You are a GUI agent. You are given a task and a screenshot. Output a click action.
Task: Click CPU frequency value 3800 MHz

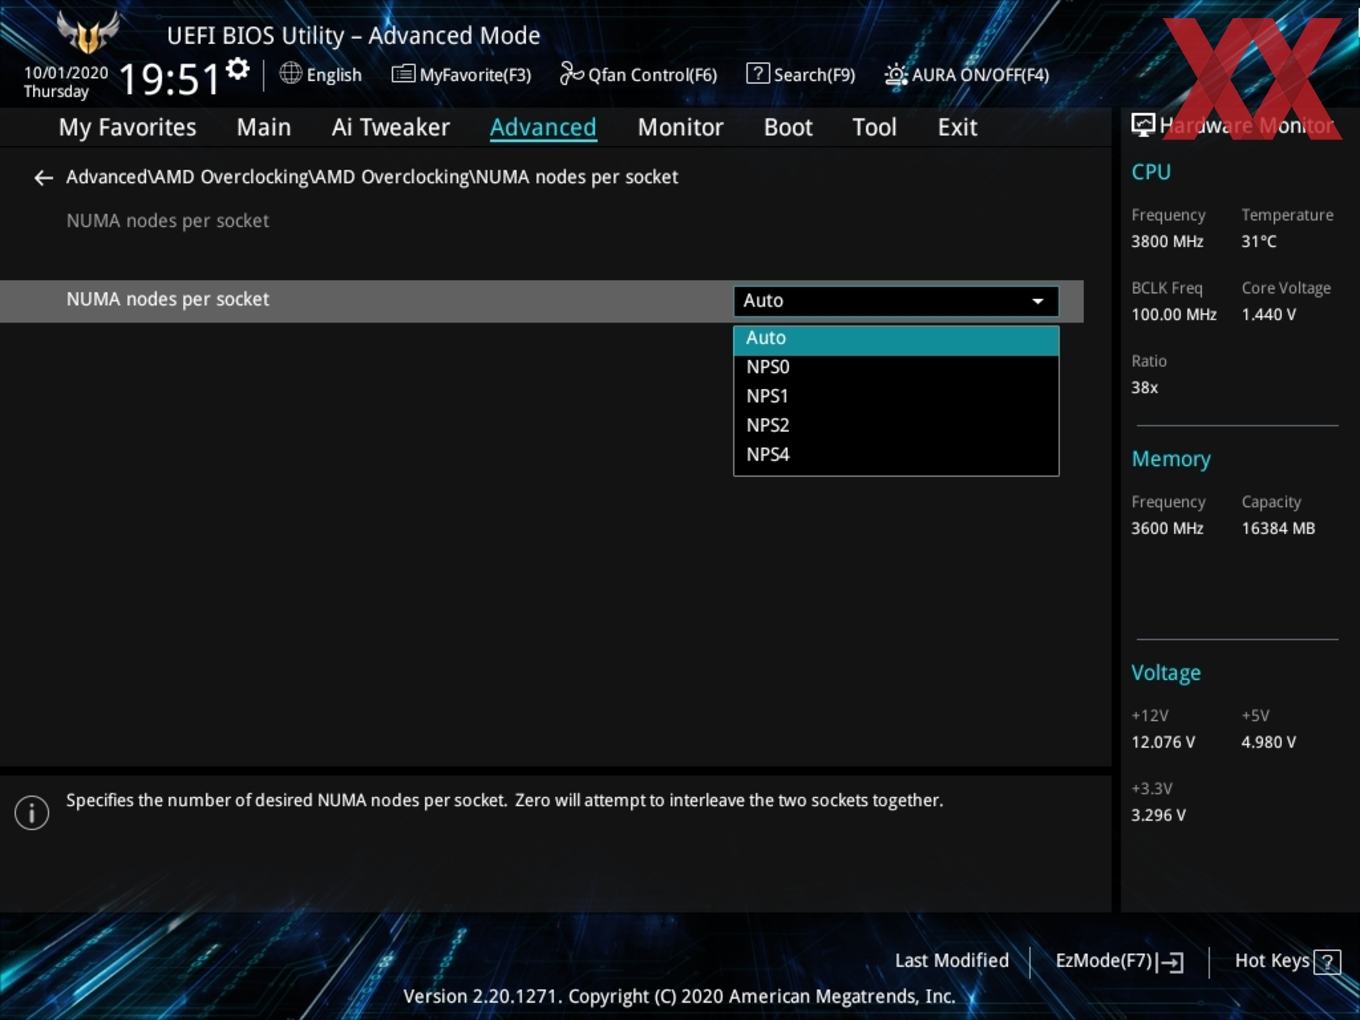pyautogui.click(x=1167, y=242)
